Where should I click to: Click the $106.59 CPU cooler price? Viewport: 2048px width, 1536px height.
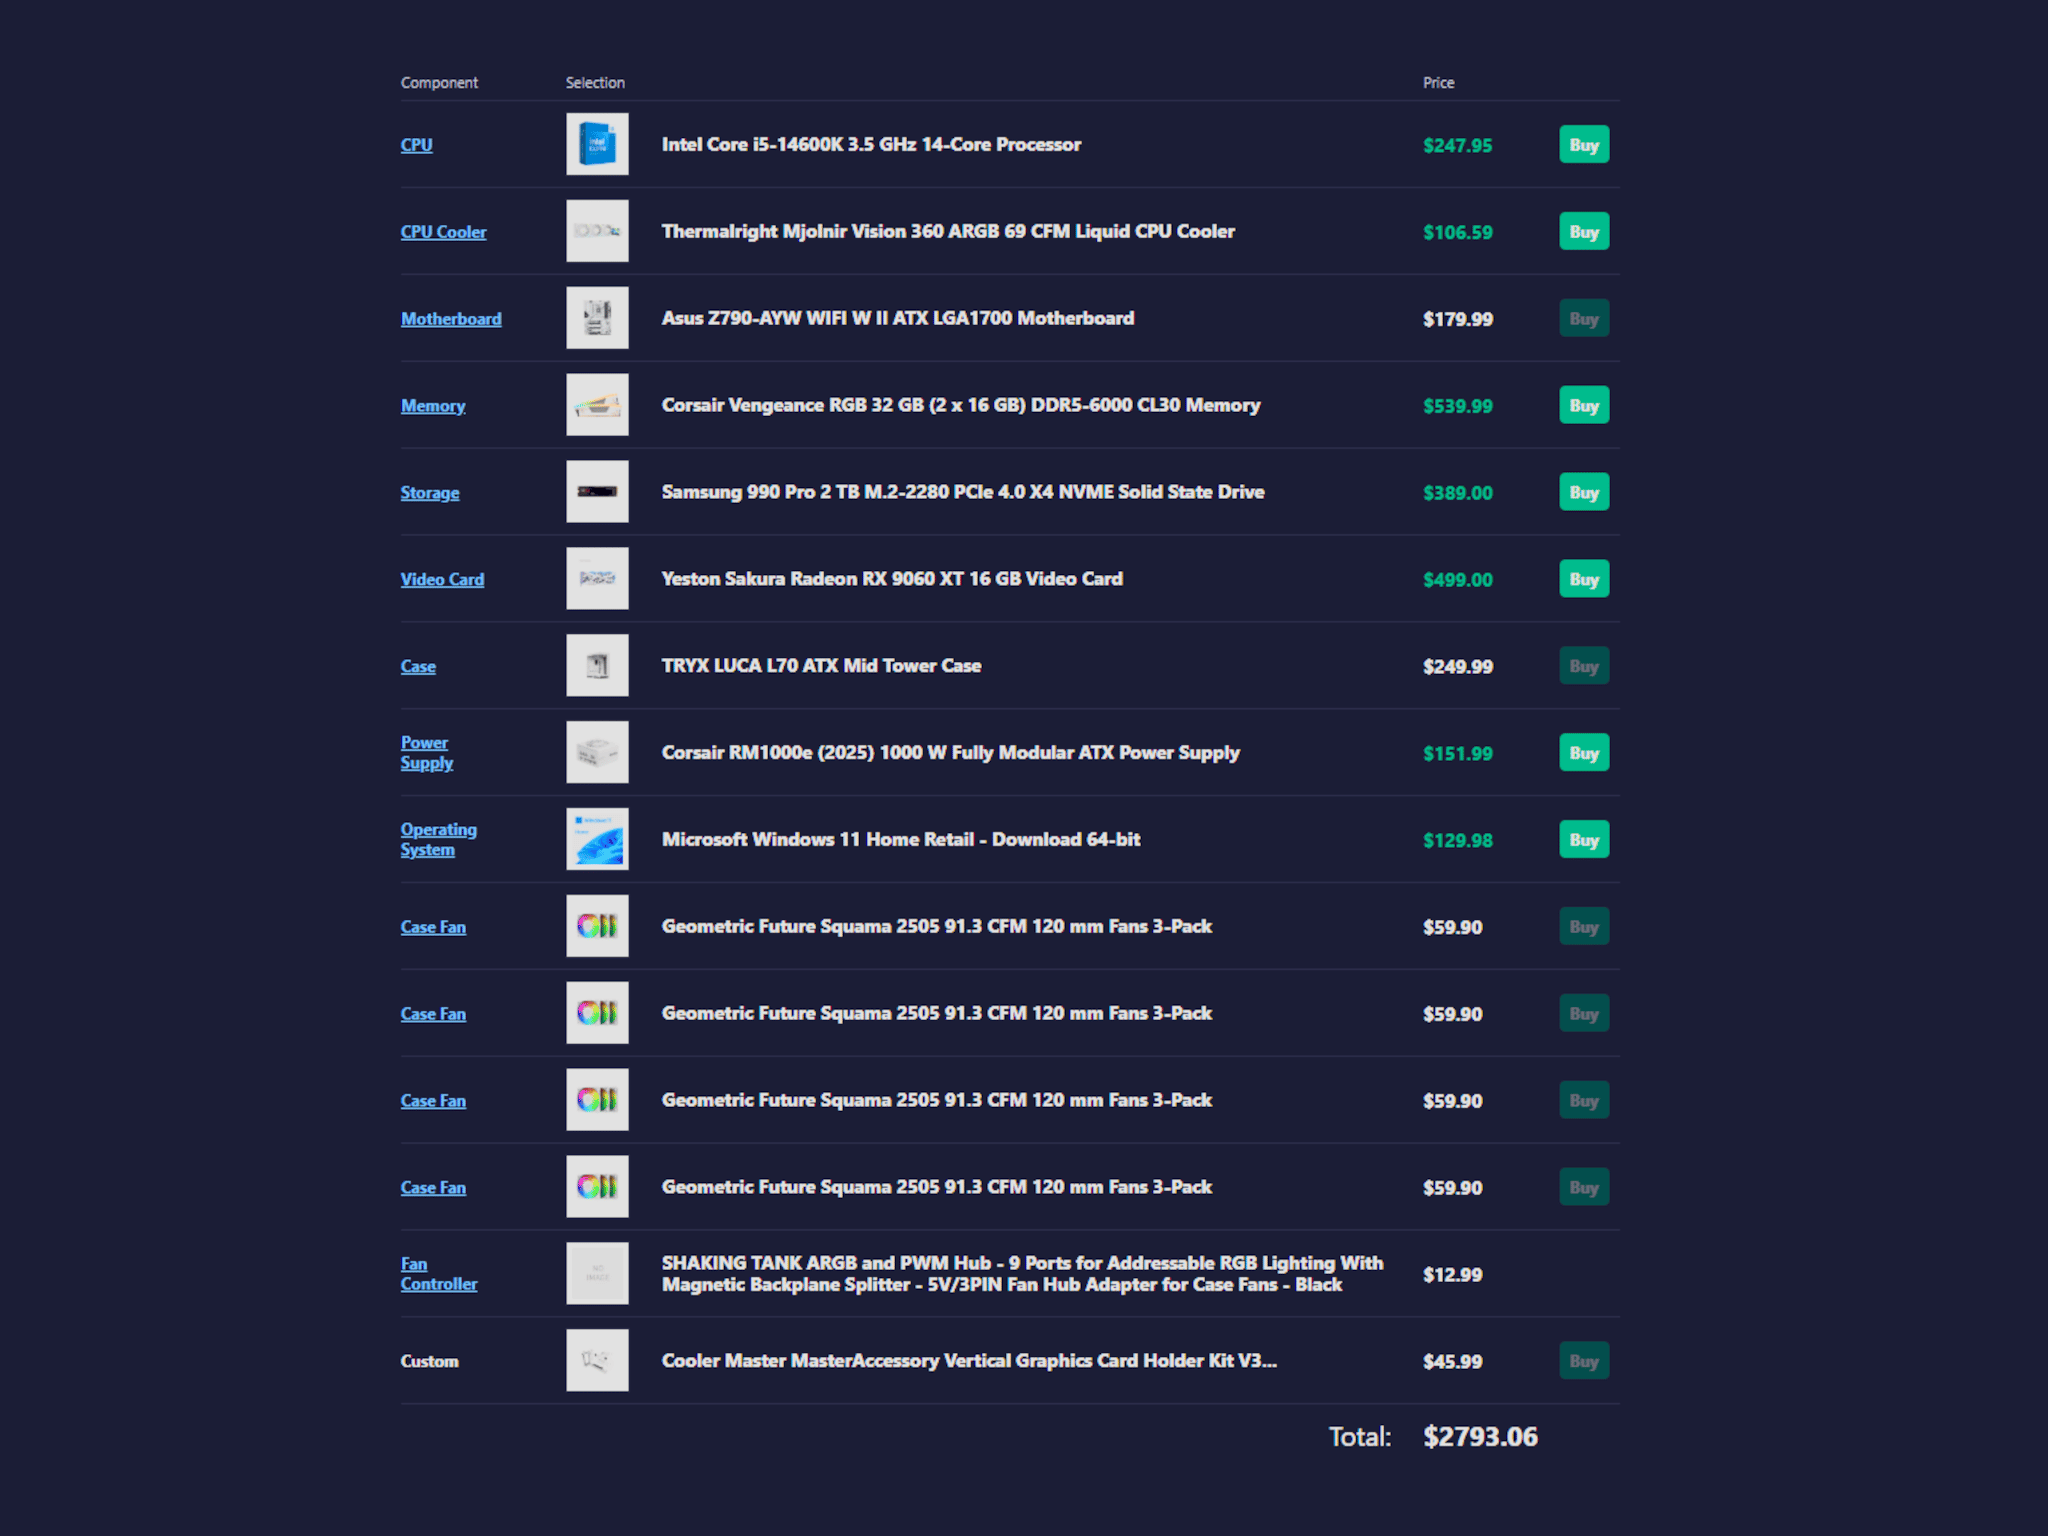(x=1457, y=233)
